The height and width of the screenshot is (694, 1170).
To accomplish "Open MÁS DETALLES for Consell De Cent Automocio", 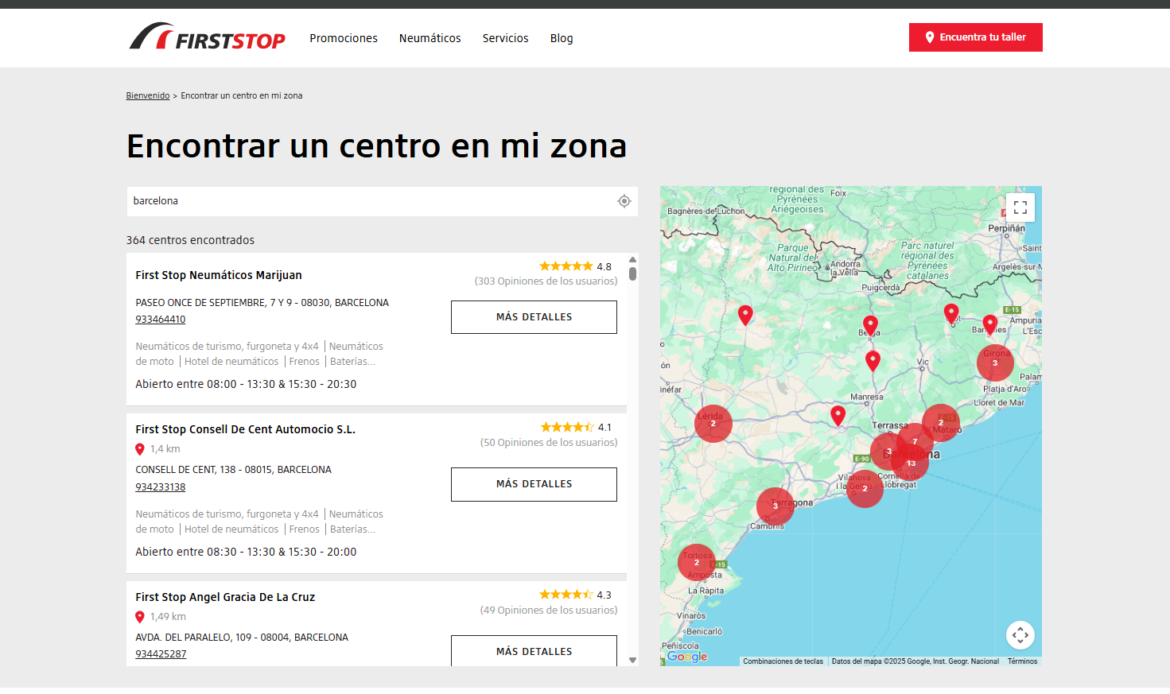I will (x=534, y=484).
